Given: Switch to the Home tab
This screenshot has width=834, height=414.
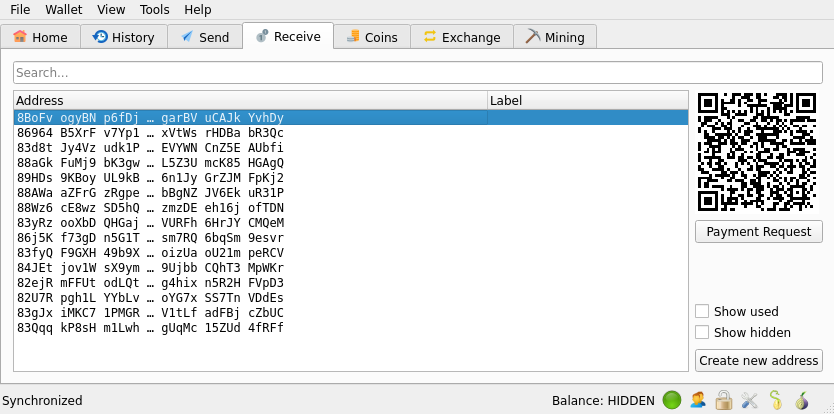Looking at the screenshot, I should (x=41, y=38).
